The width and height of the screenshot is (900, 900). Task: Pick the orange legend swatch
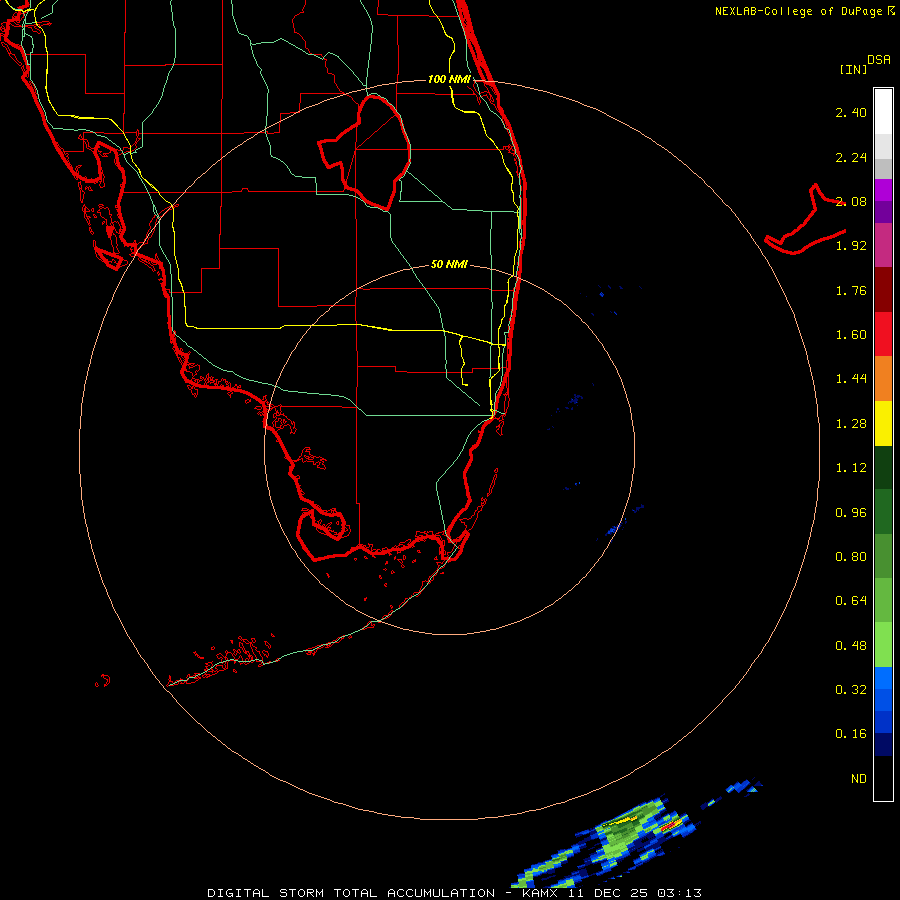click(883, 379)
